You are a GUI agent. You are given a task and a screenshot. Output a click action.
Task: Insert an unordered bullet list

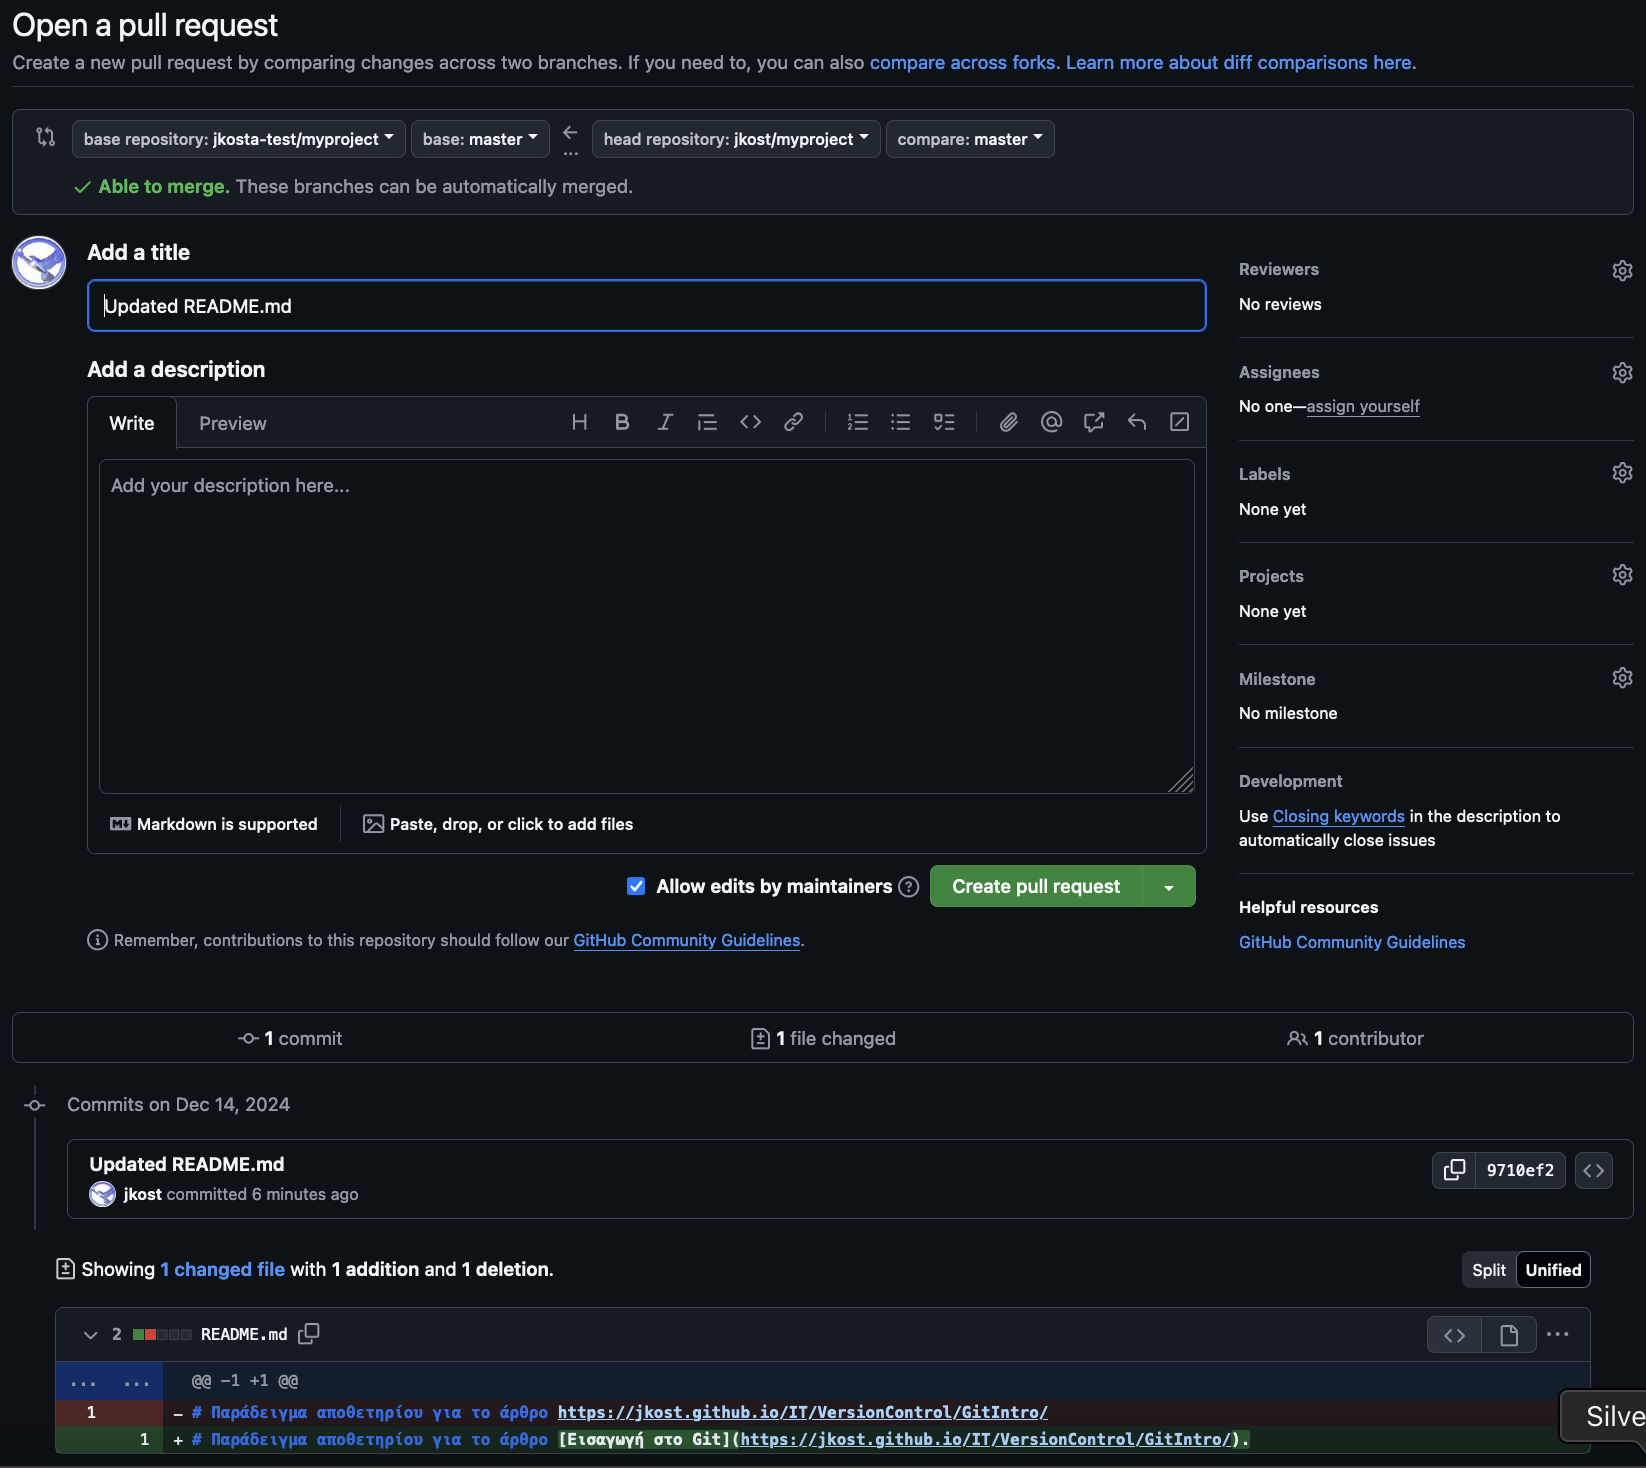coord(901,422)
